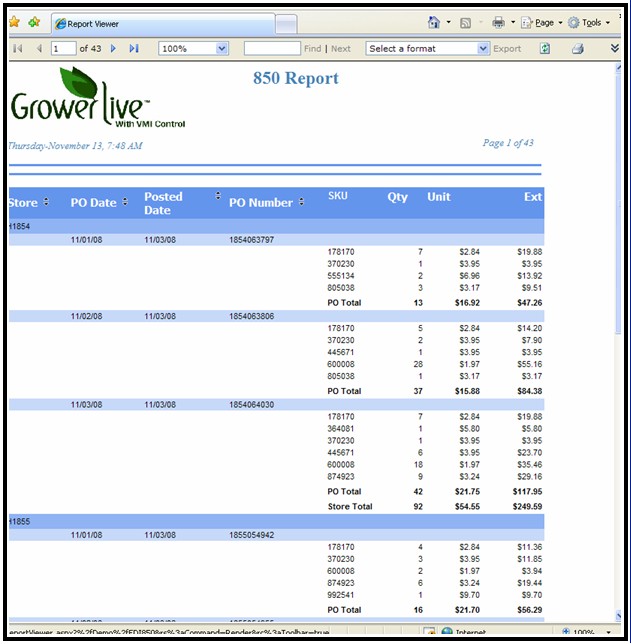
Task: Print the report via the report toolbar printer icon
Action: tap(577, 48)
